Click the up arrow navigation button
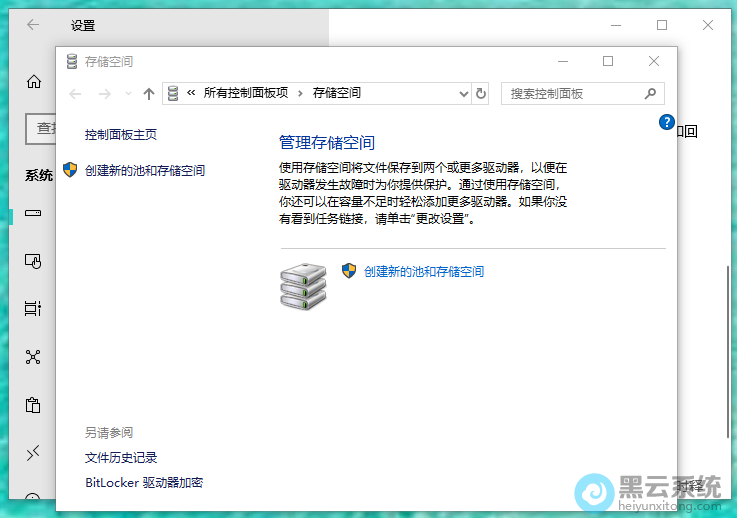 [149, 93]
